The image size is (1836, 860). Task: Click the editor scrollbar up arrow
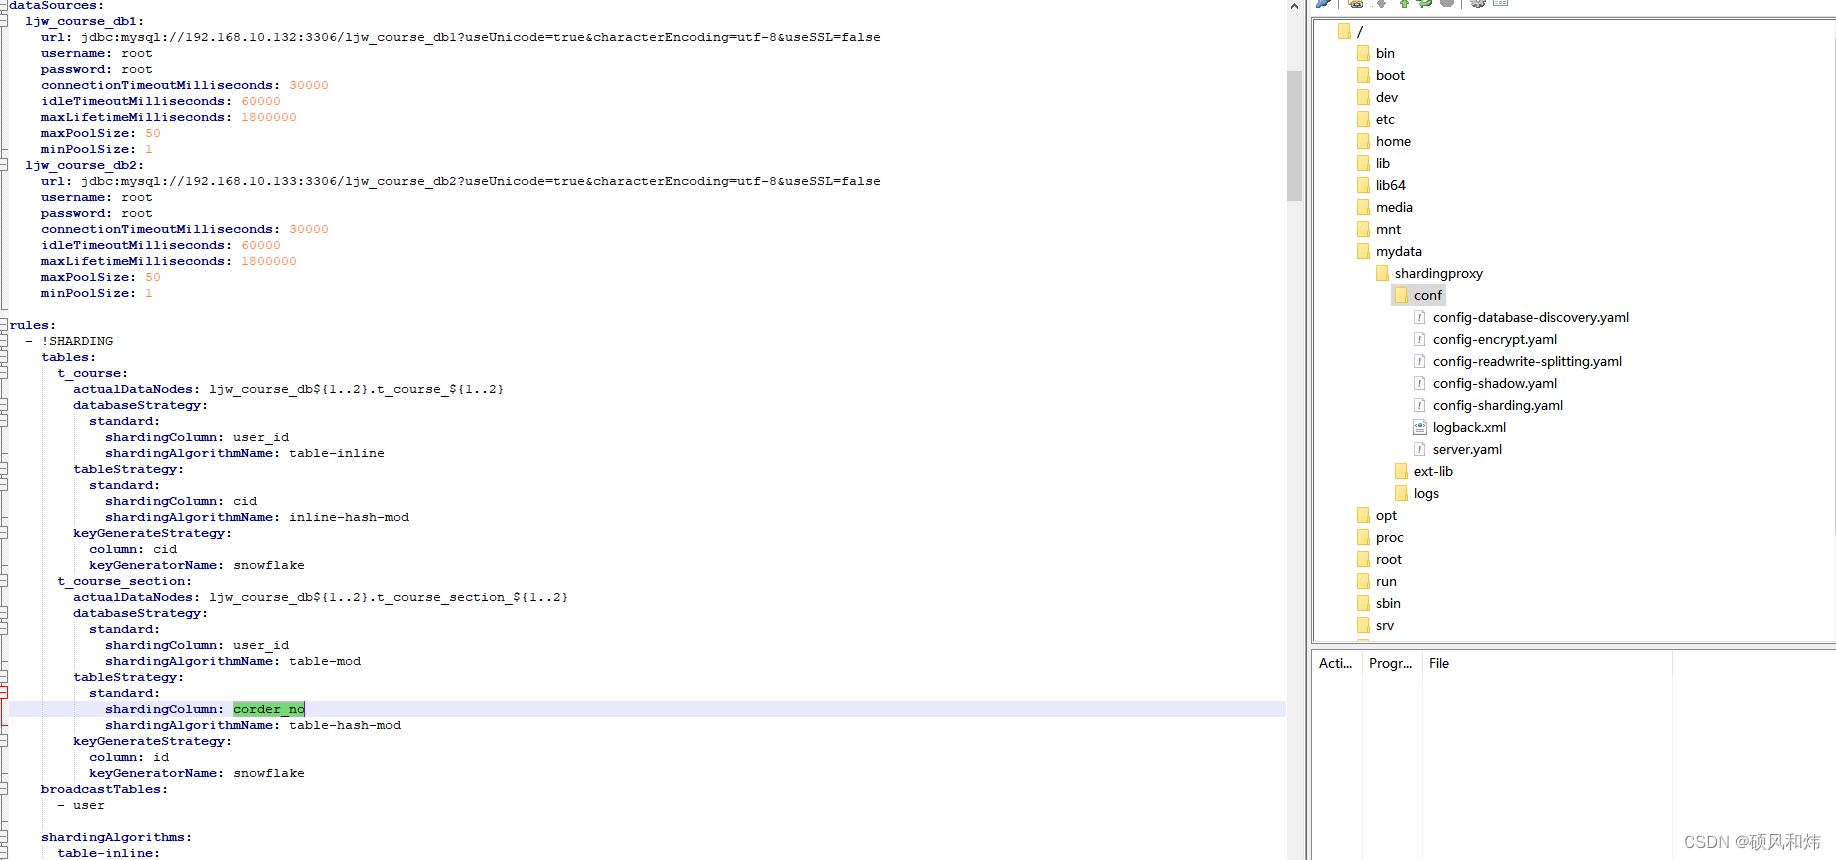click(x=1294, y=6)
